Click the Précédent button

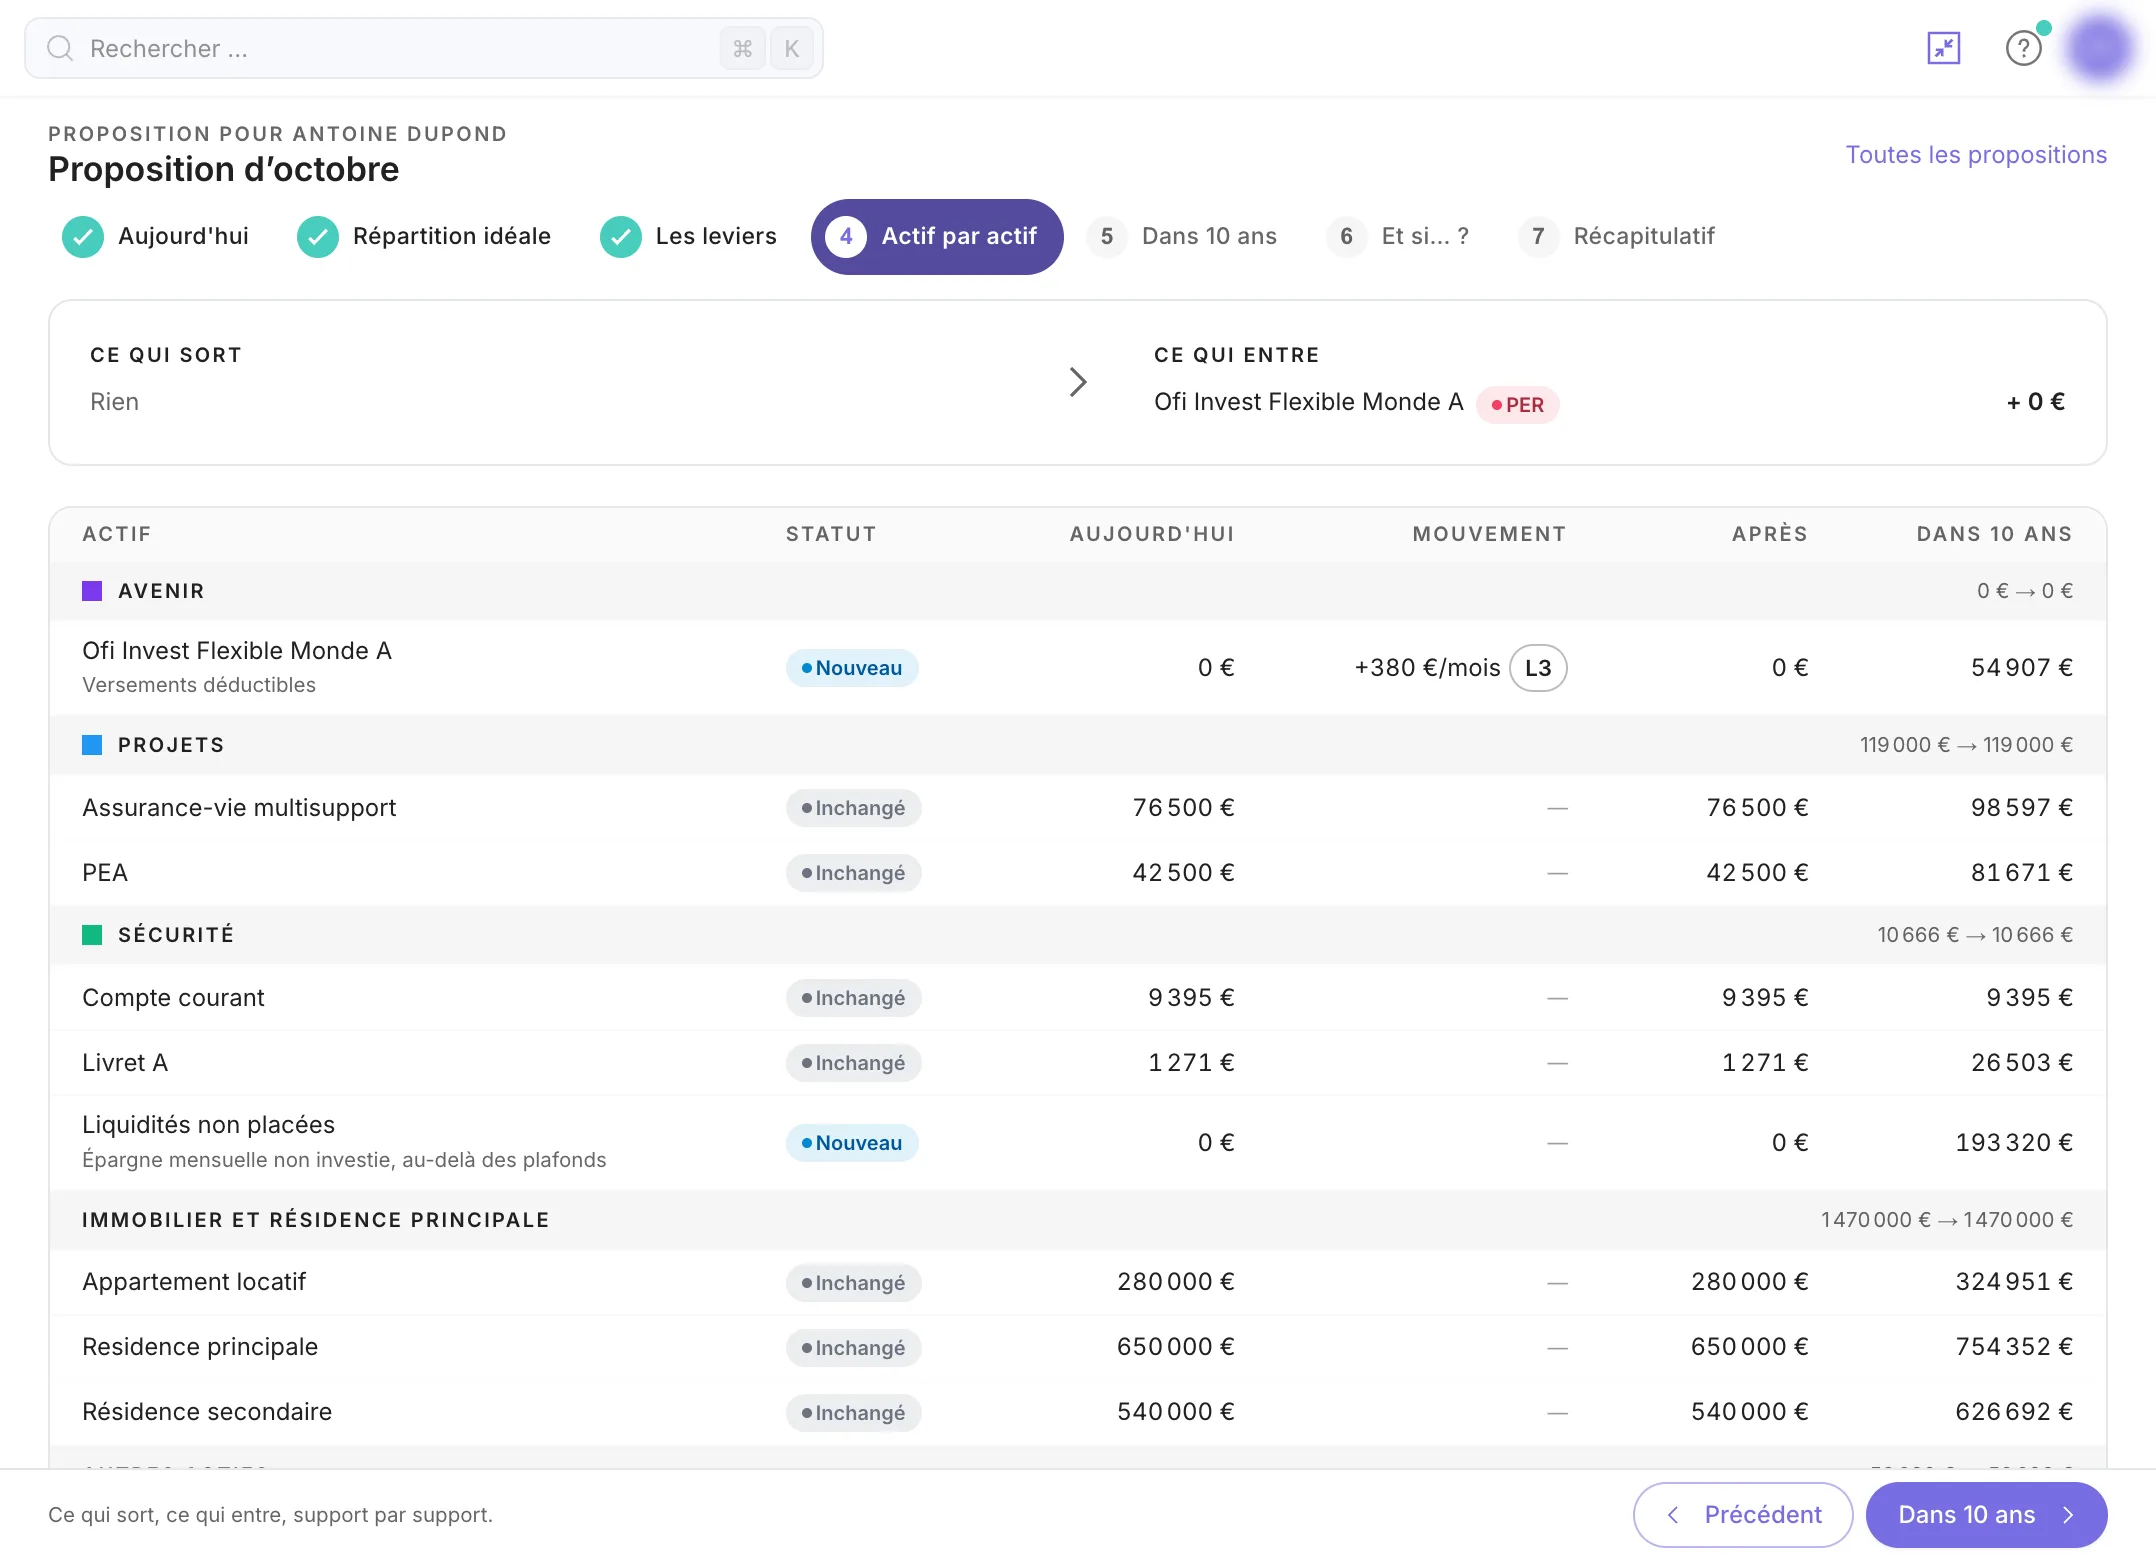coord(1743,1515)
